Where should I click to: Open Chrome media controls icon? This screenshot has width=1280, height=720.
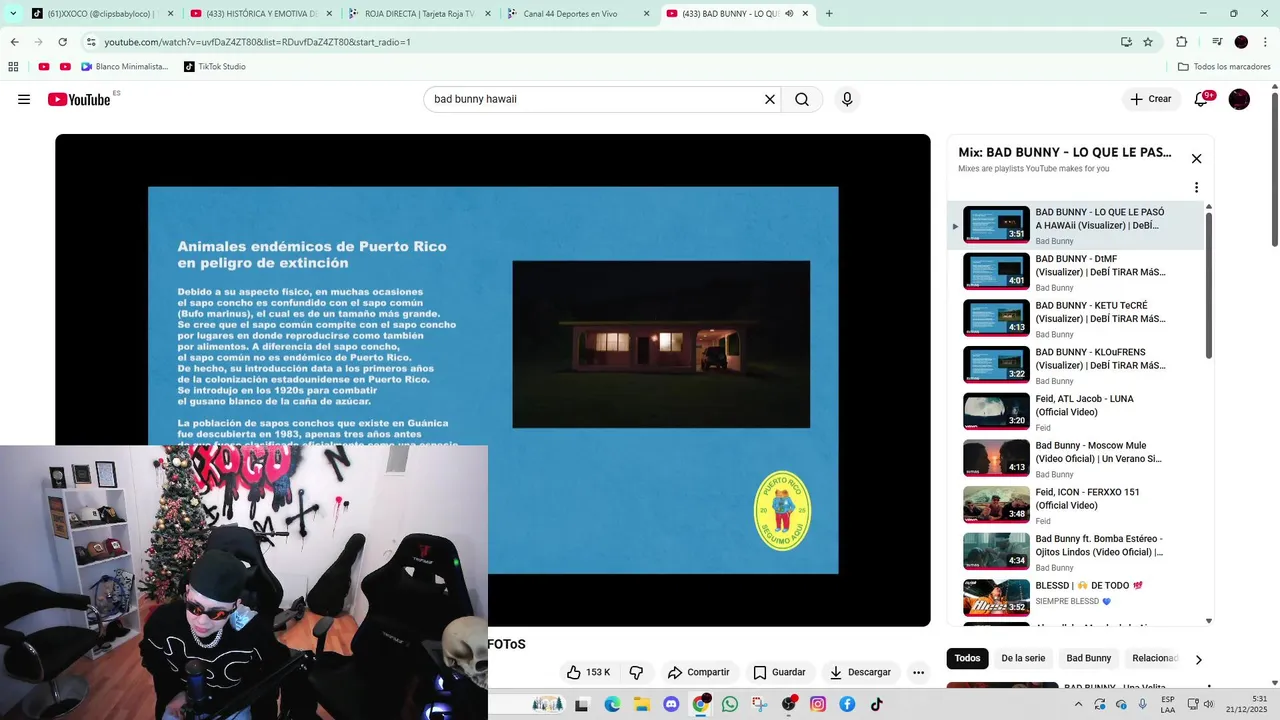1217,42
